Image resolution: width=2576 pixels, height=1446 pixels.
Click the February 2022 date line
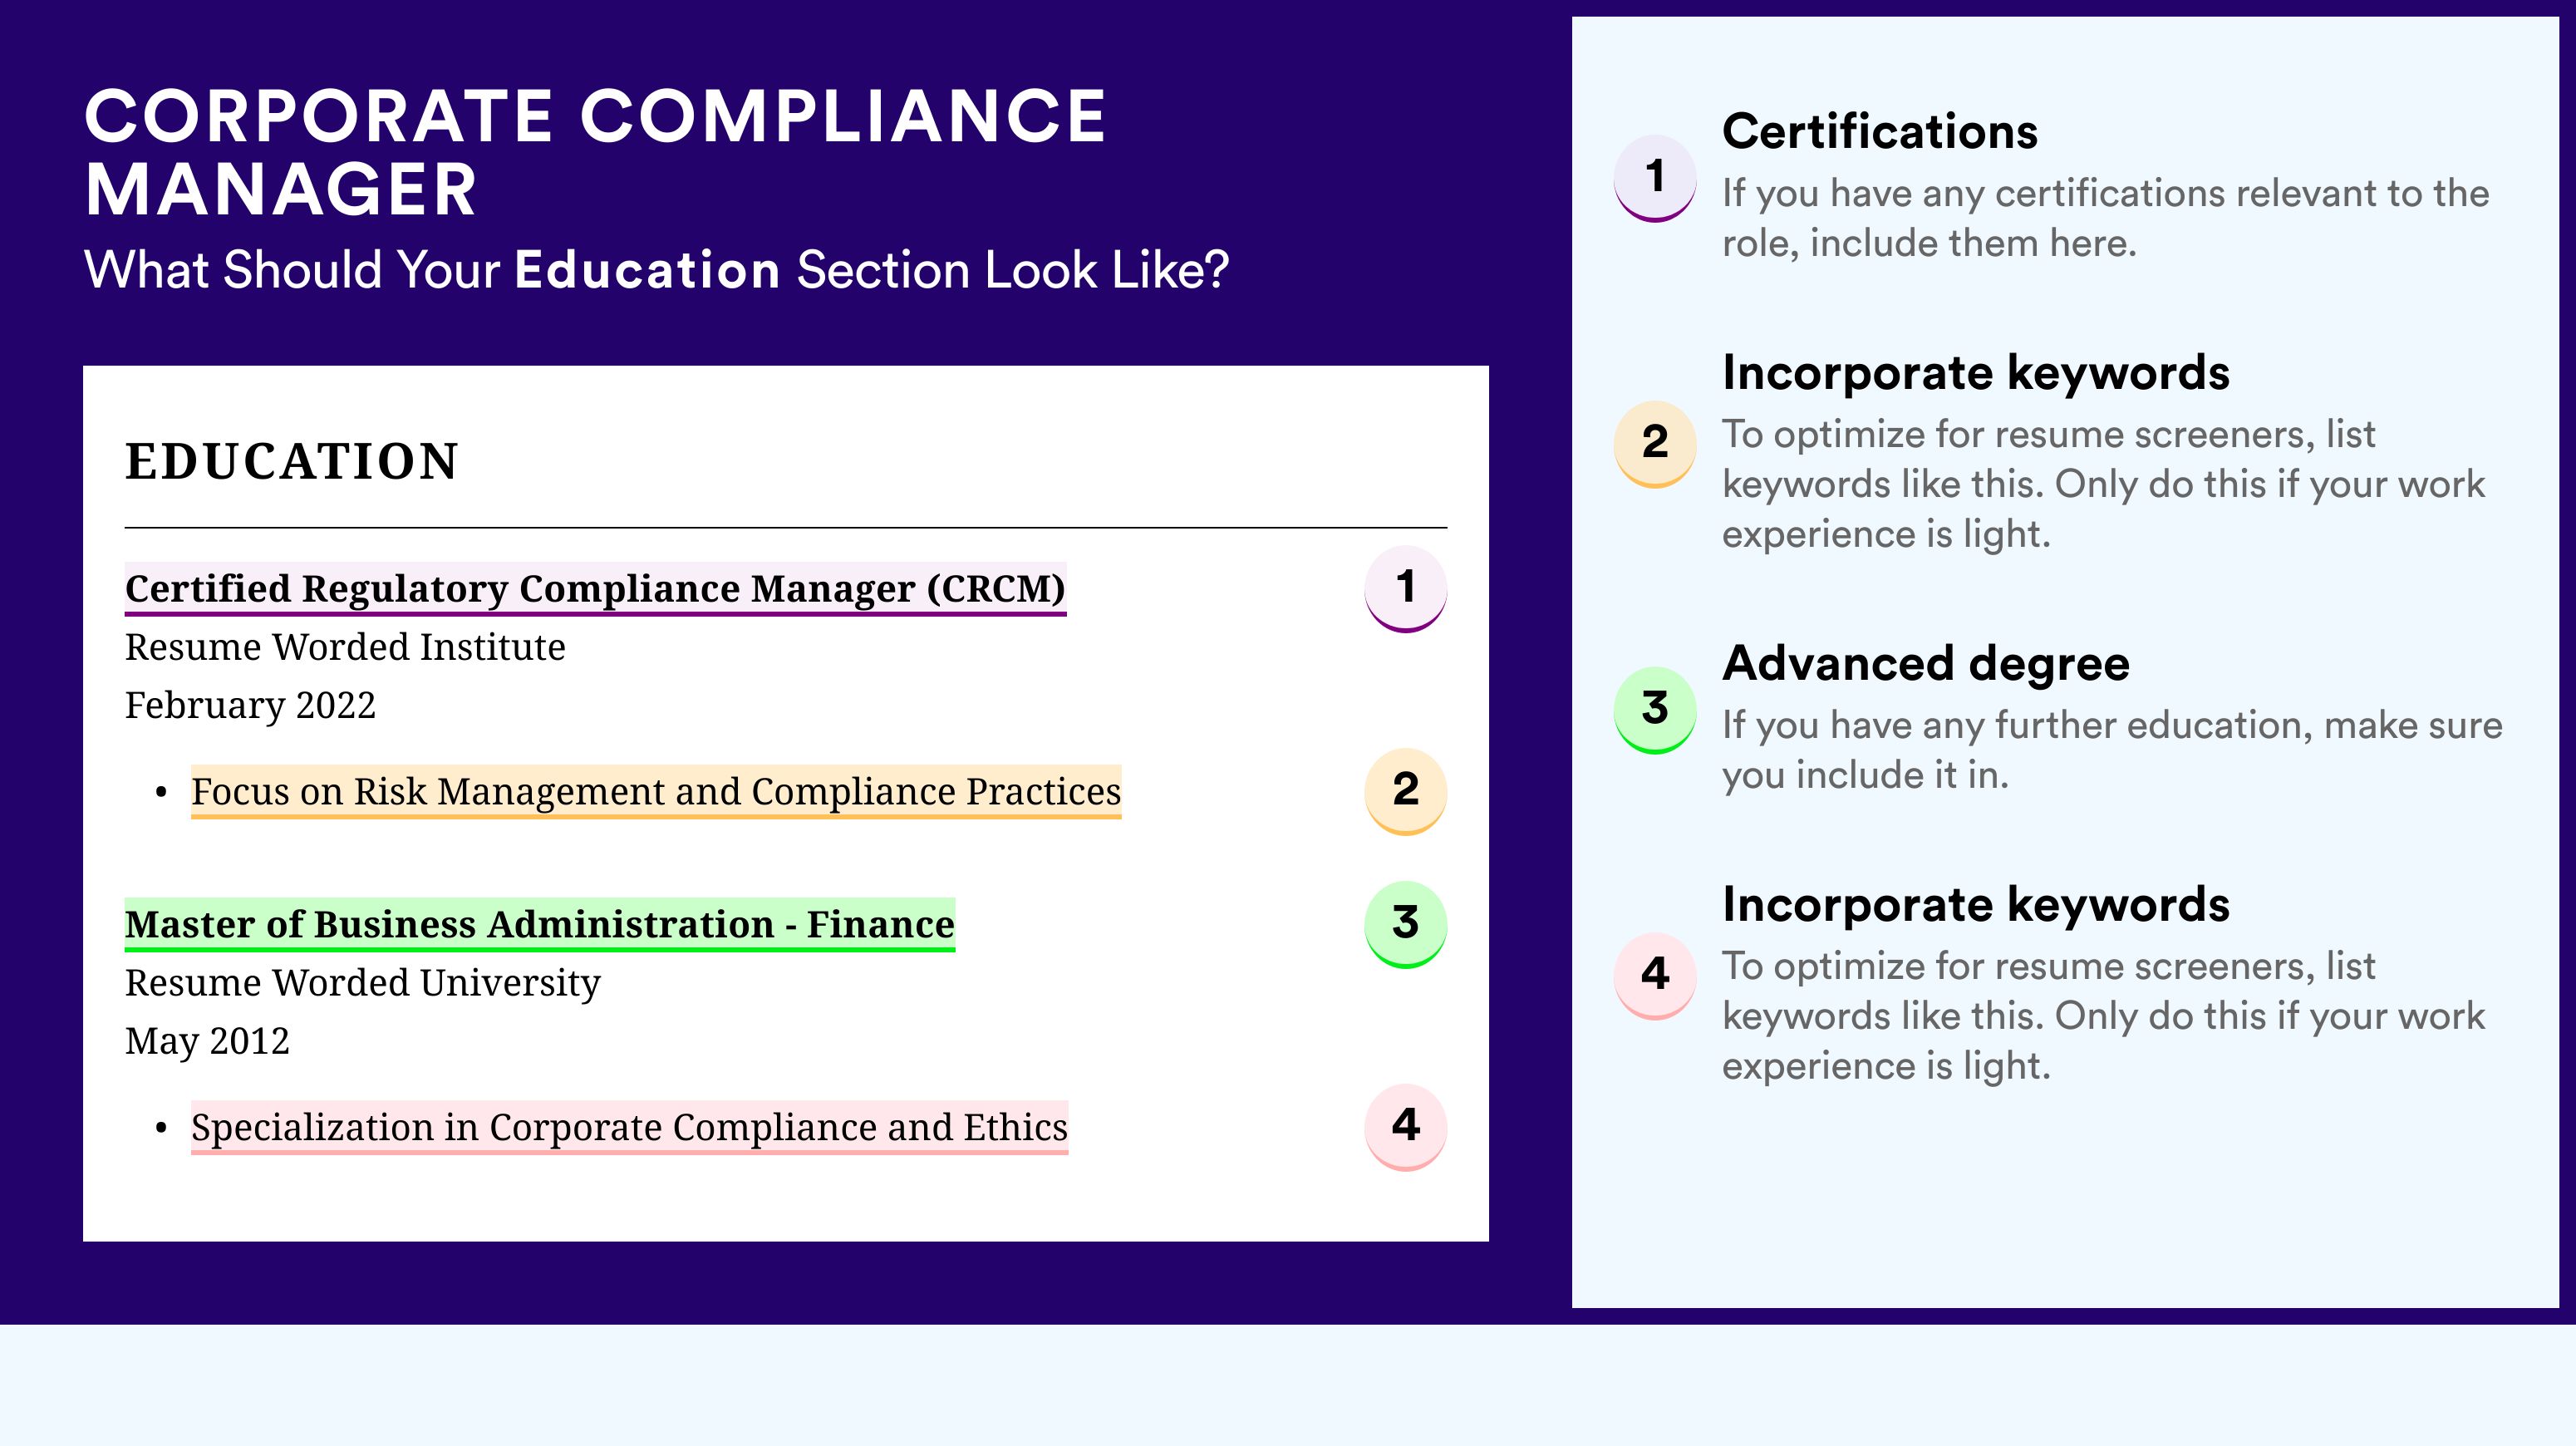(250, 705)
